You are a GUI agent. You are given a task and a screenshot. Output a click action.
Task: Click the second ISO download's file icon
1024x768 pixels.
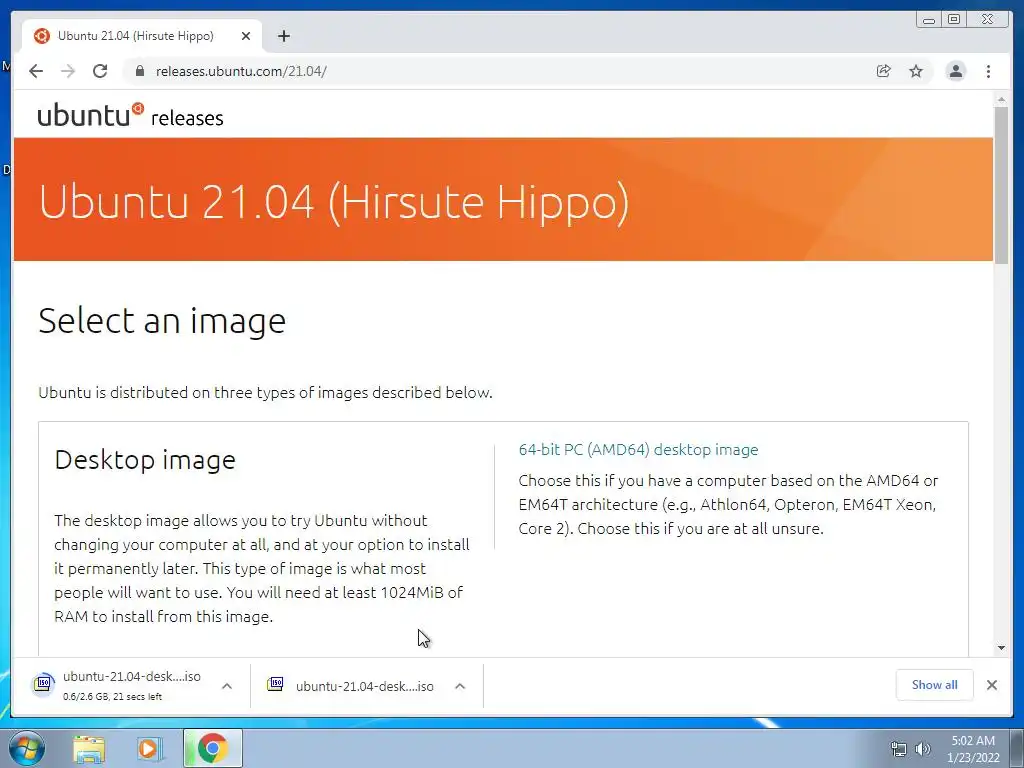click(x=275, y=684)
